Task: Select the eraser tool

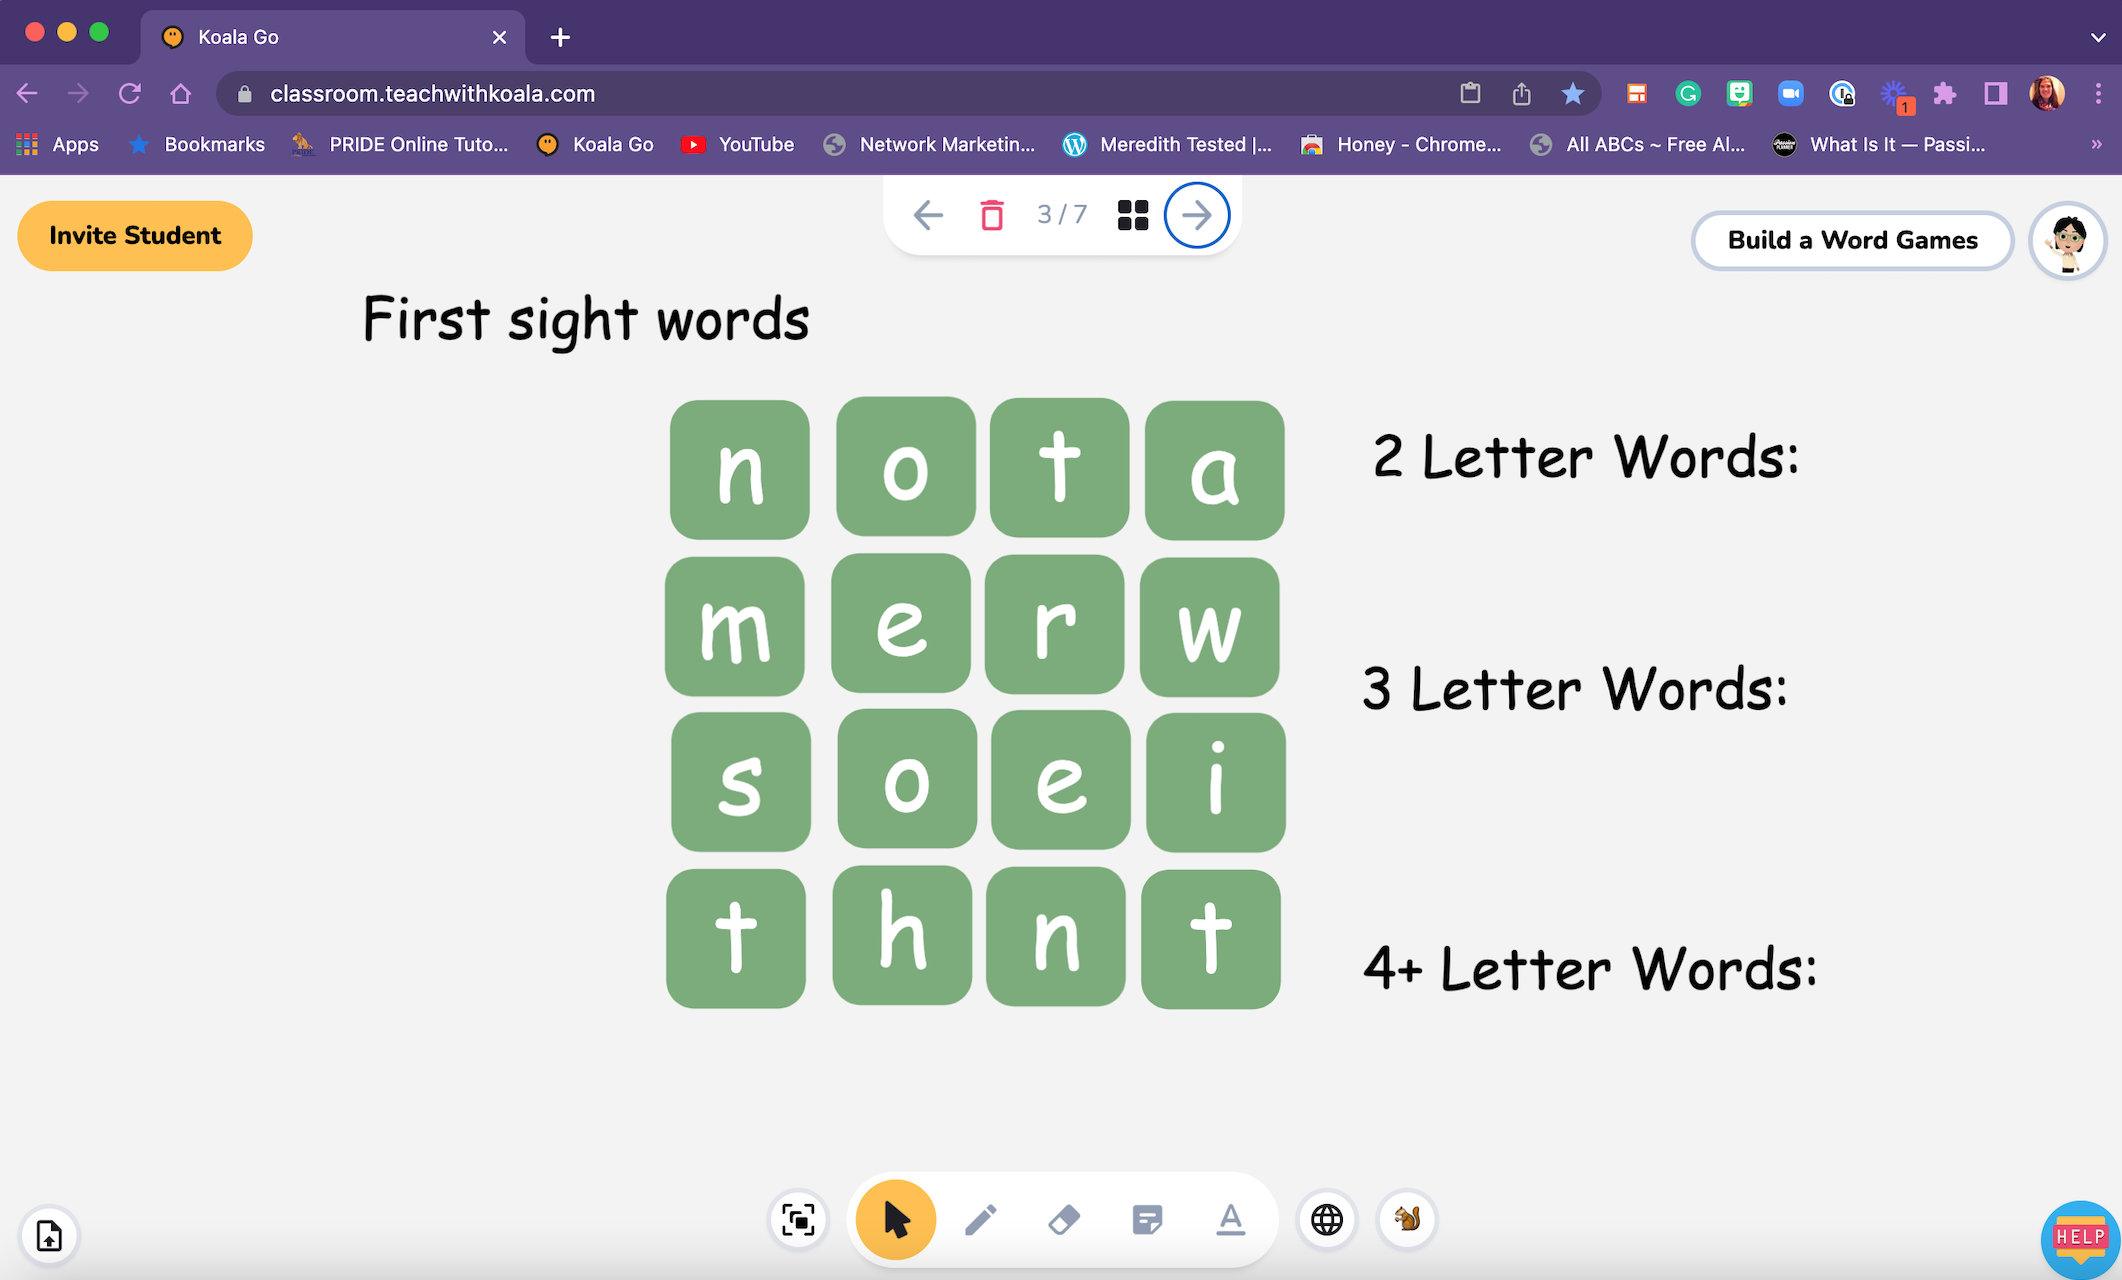Action: (1064, 1219)
